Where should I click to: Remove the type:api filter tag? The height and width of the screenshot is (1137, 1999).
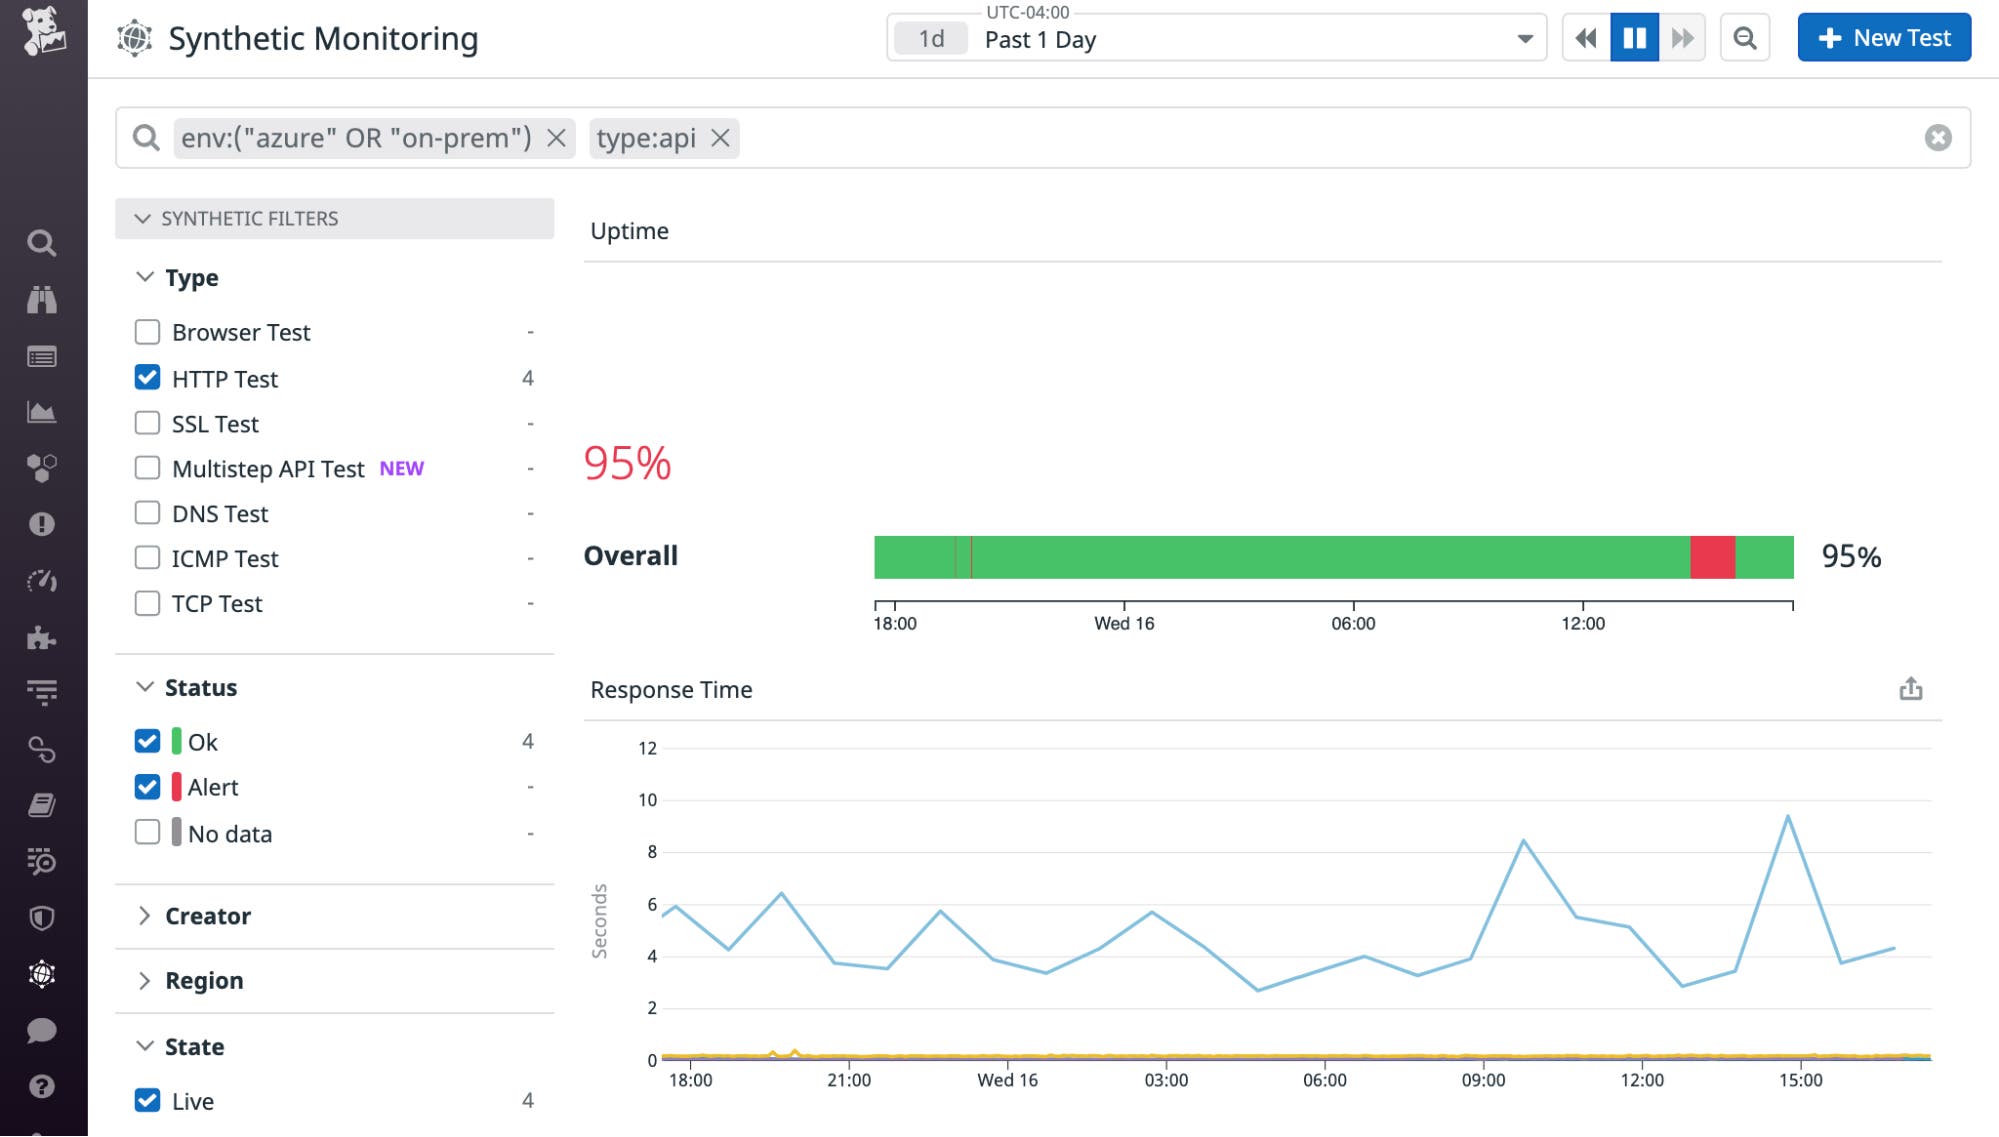pos(720,138)
